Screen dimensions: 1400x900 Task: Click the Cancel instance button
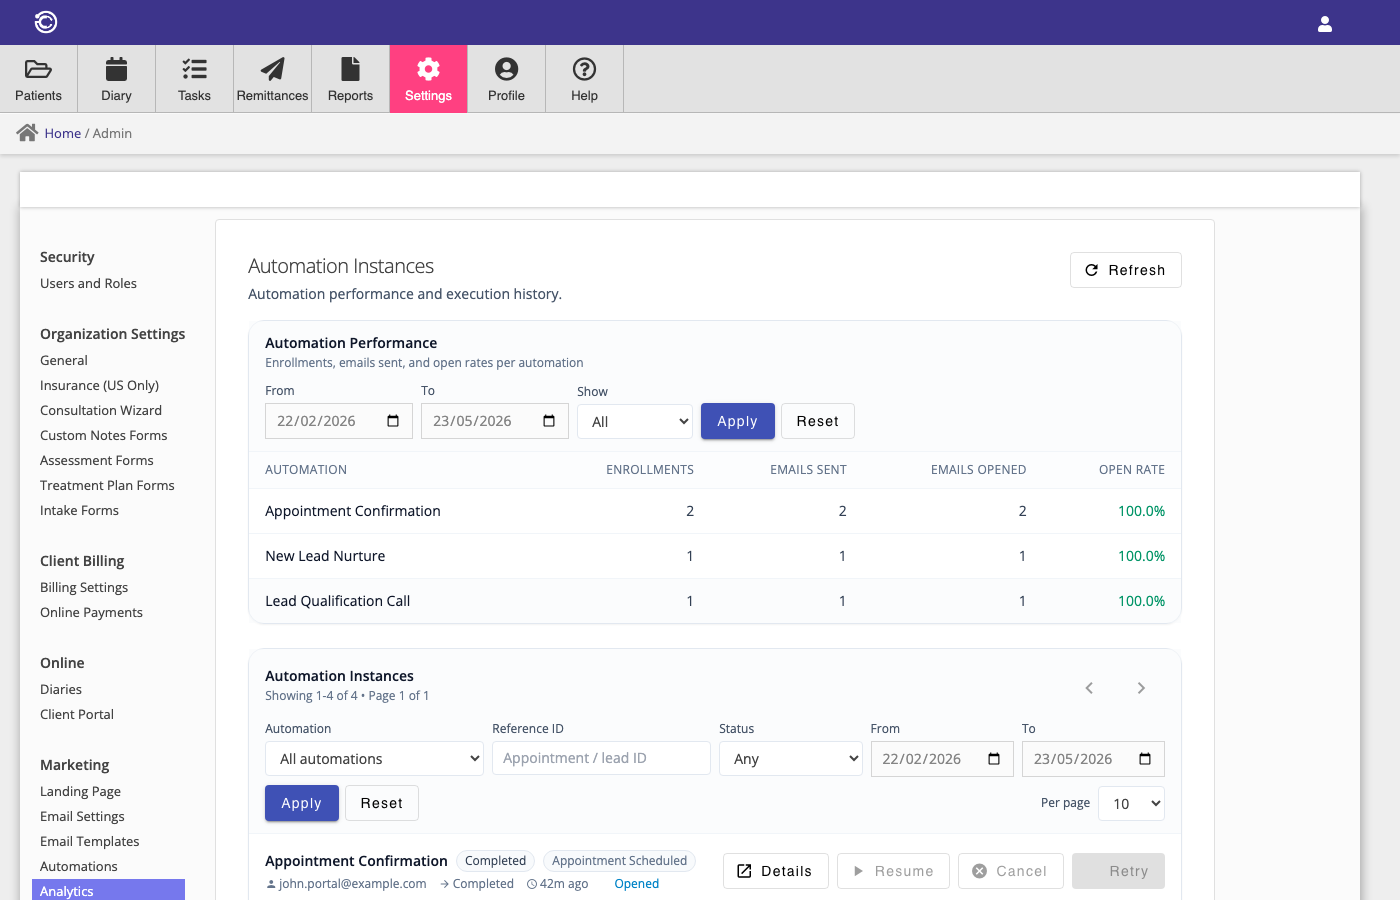pyautogui.click(x=1011, y=871)
